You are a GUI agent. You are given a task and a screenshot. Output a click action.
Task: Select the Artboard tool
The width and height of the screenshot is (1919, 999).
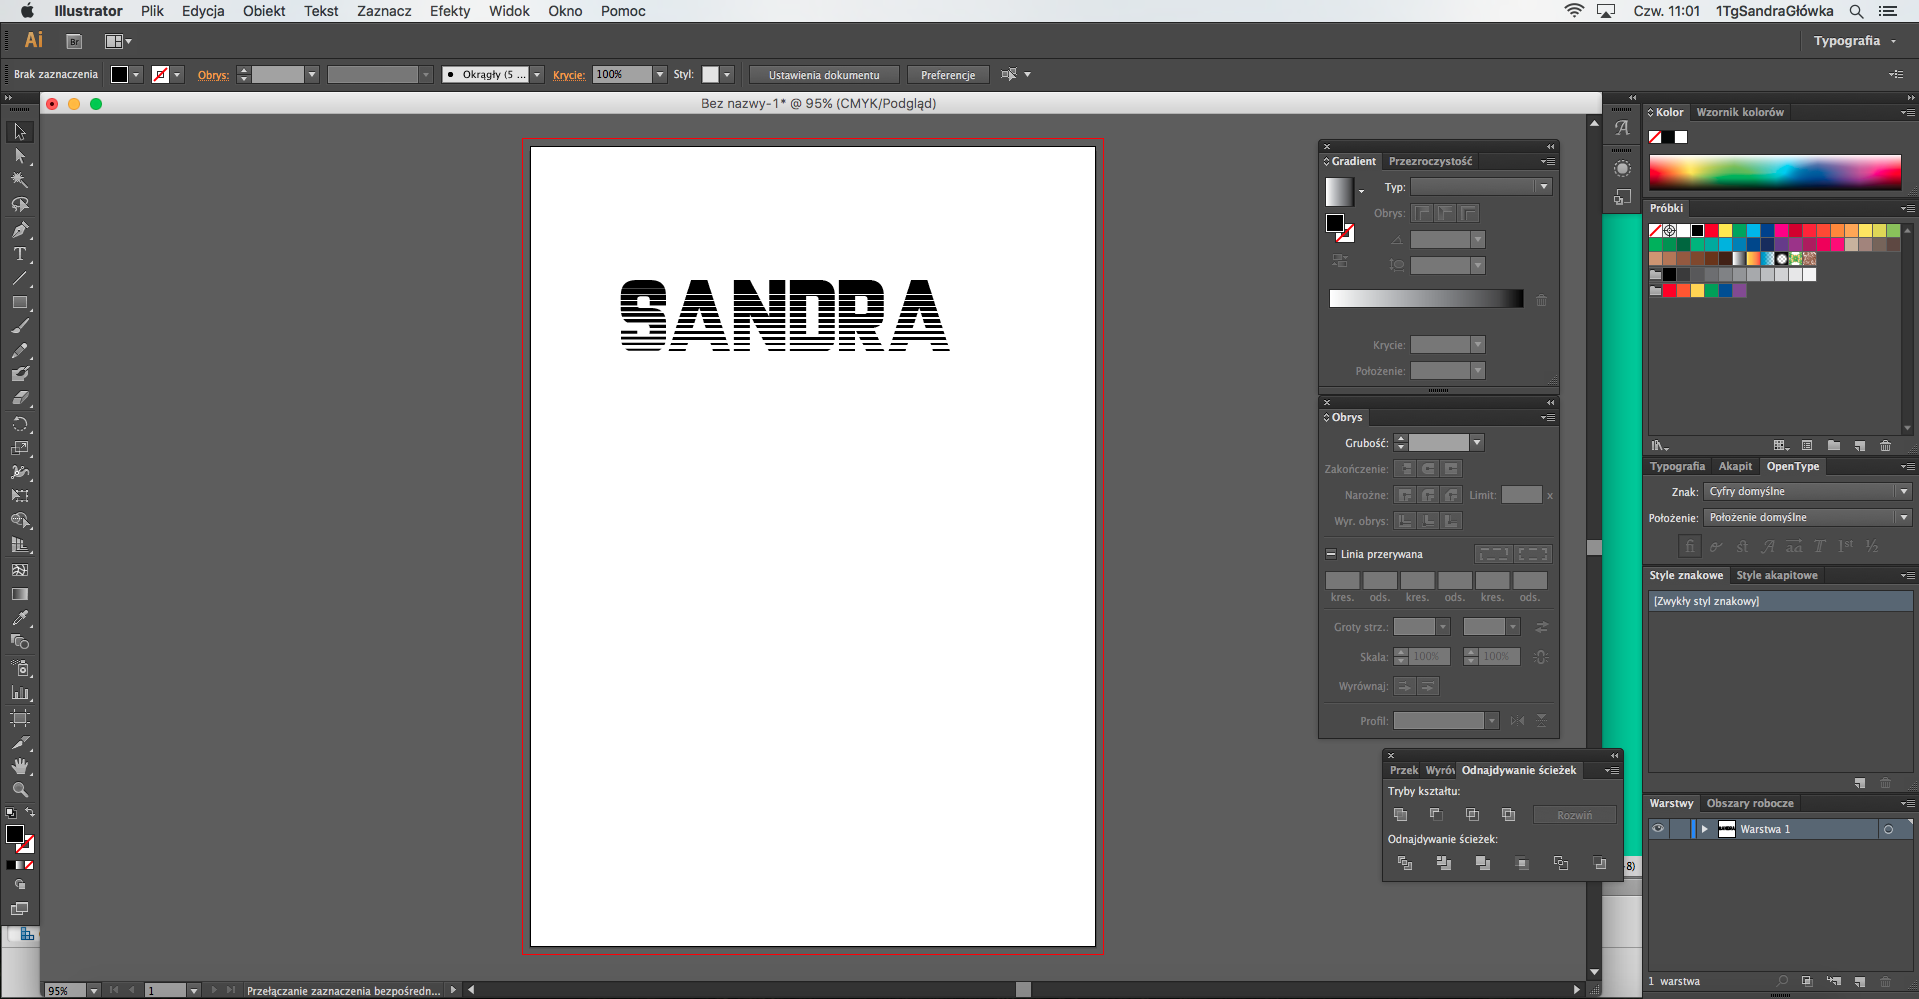(x=20, y=718)
